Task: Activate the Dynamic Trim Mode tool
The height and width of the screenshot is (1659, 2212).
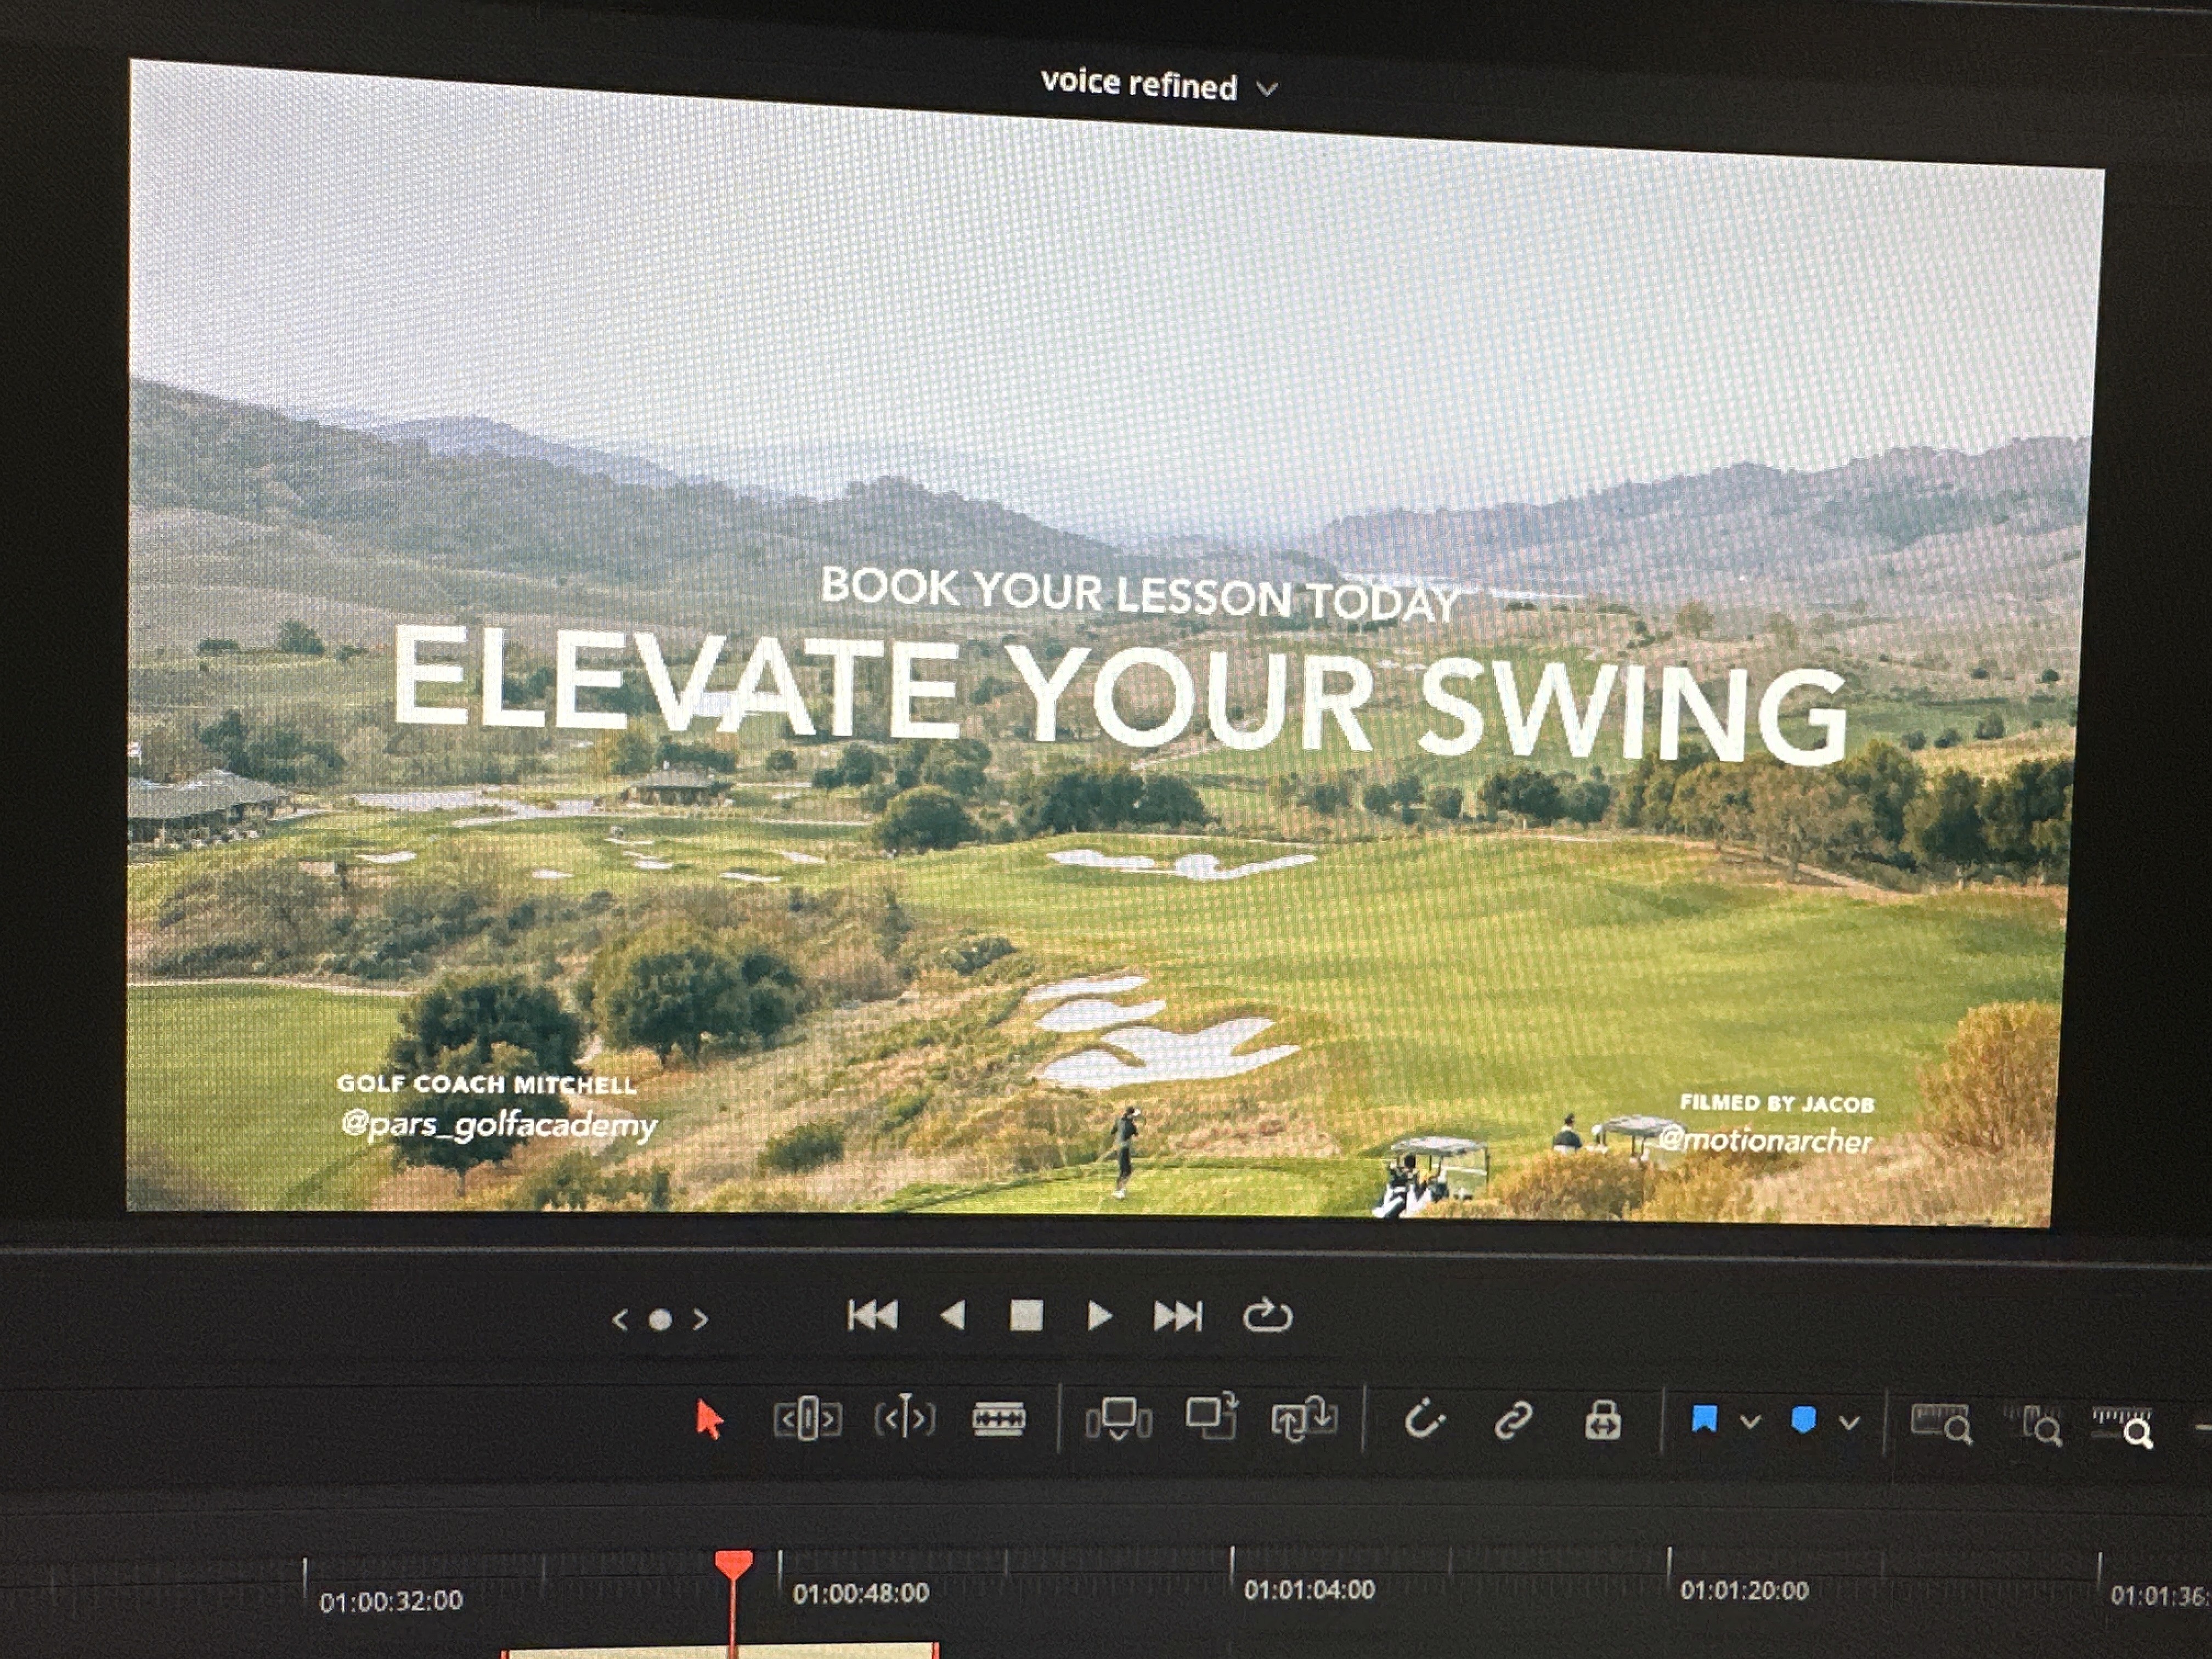Action: (x=905, y=1417)
